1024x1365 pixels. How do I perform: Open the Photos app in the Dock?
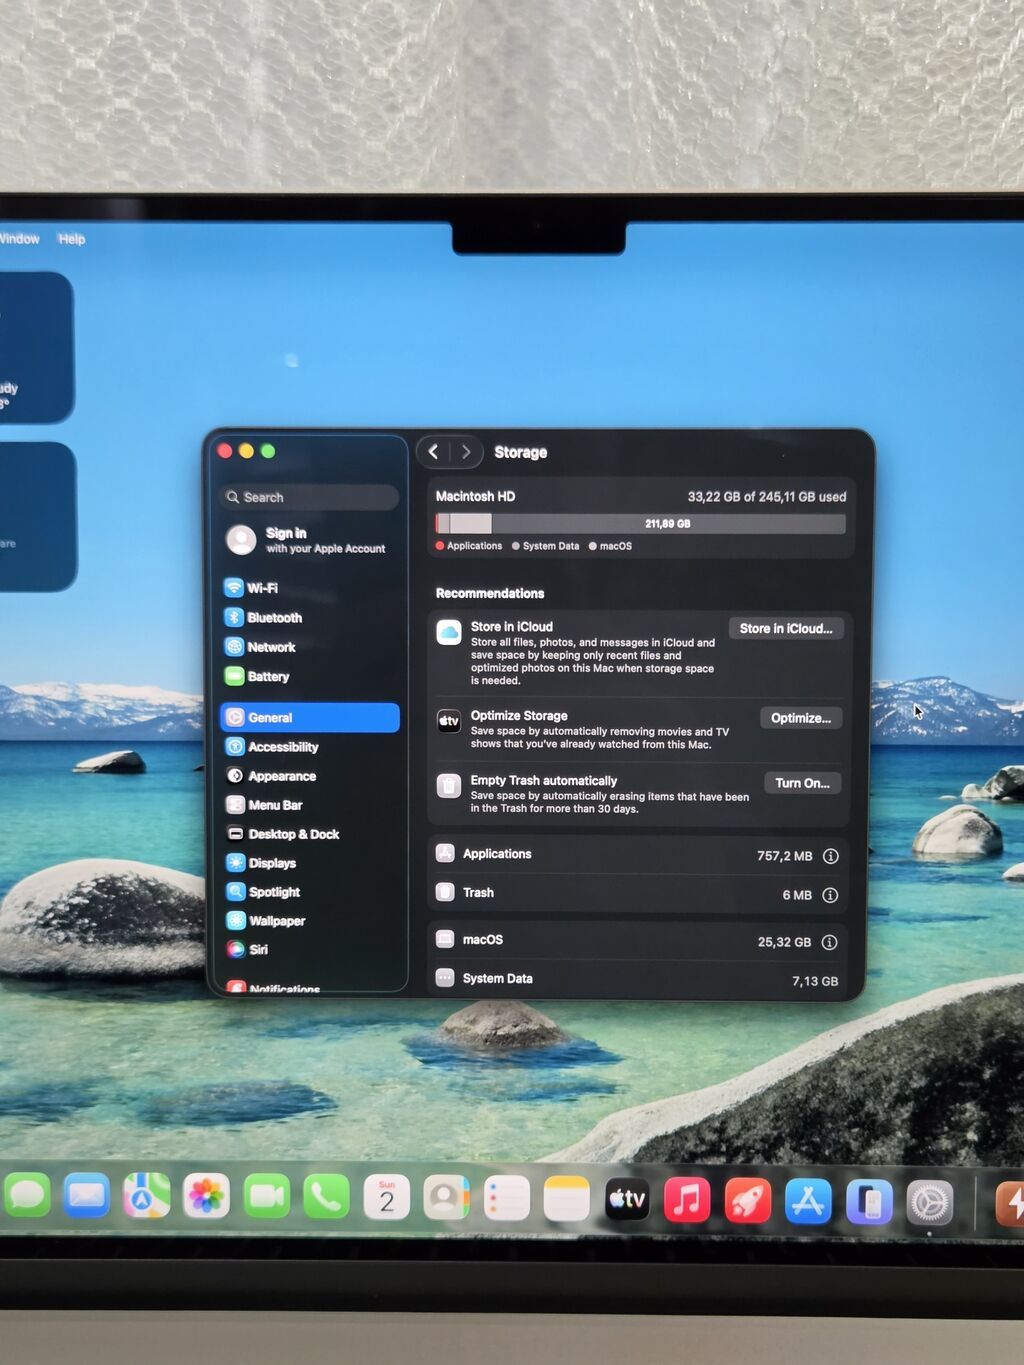coord(206,1196)
